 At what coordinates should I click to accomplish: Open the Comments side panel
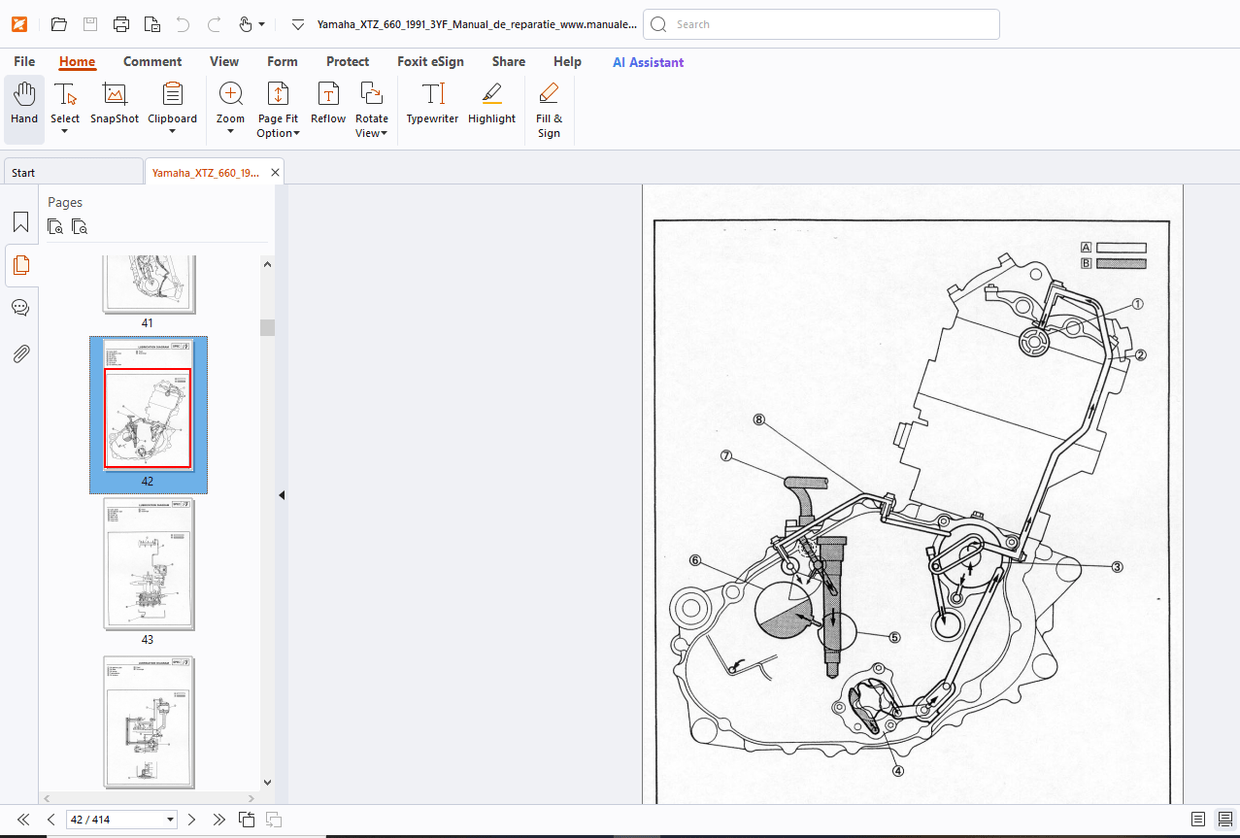click(x=20, y=308)
